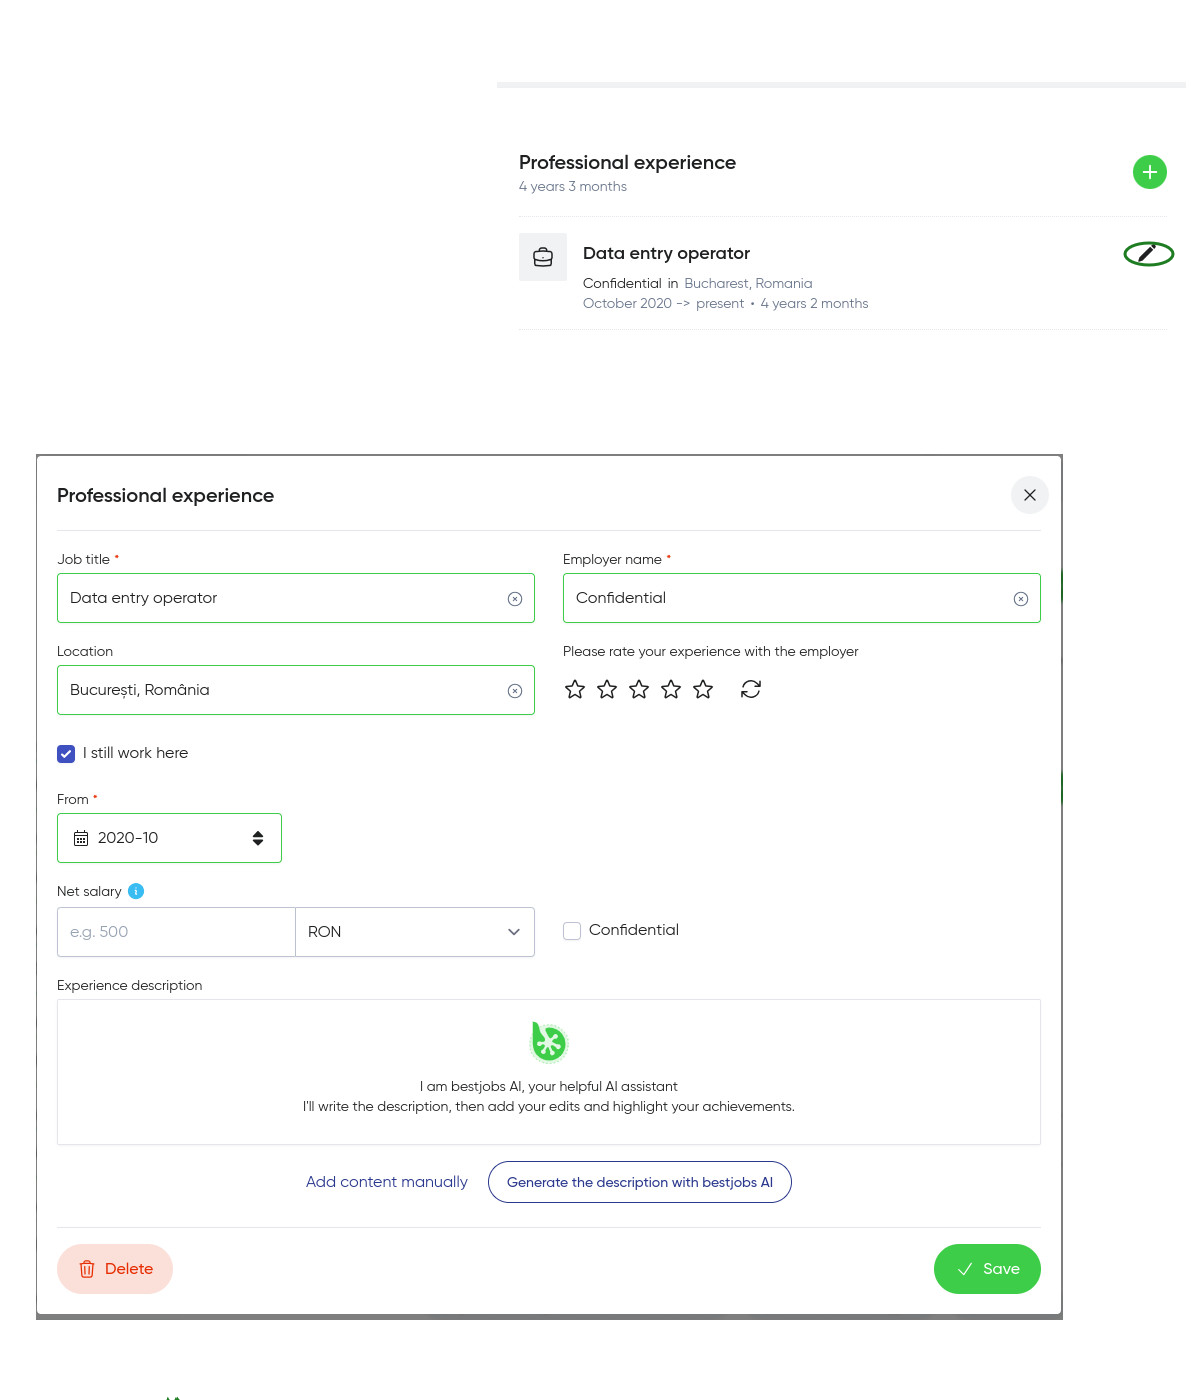Delete this experience entry
Image resolution: width=1200 pixels, height=1400 pixels.
(115, 1269)
